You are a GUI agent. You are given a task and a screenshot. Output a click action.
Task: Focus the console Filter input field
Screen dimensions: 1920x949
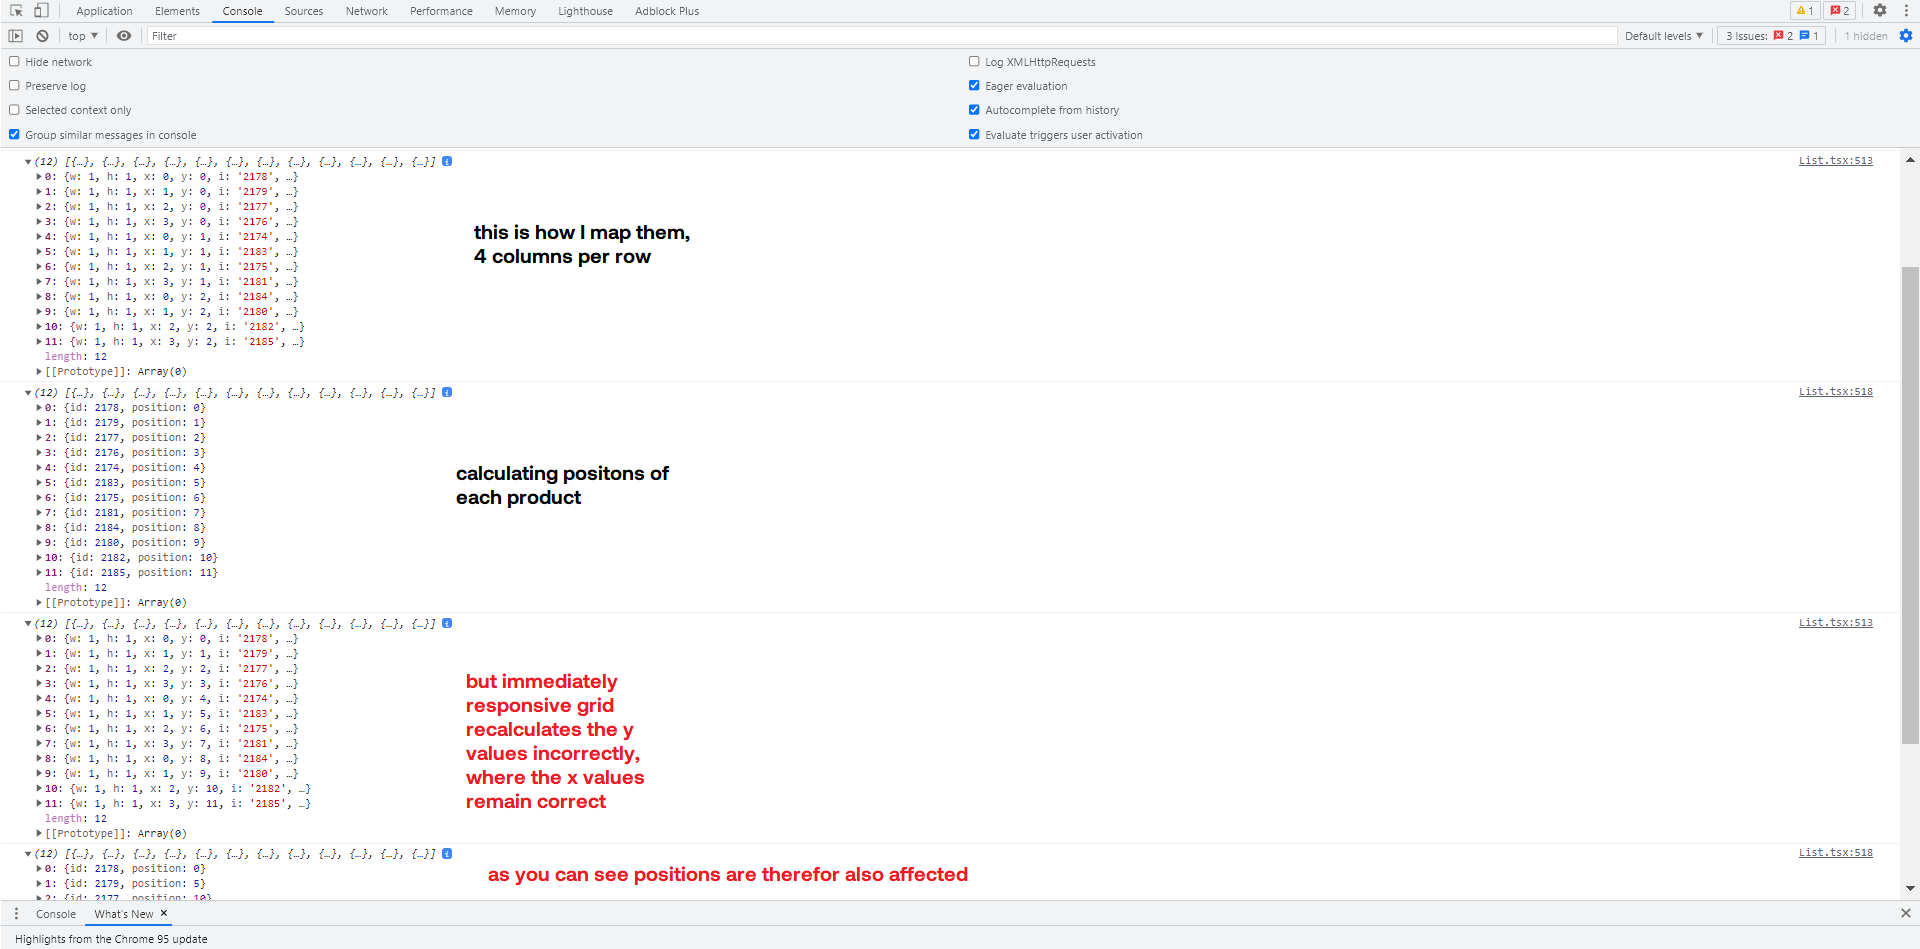881,36
